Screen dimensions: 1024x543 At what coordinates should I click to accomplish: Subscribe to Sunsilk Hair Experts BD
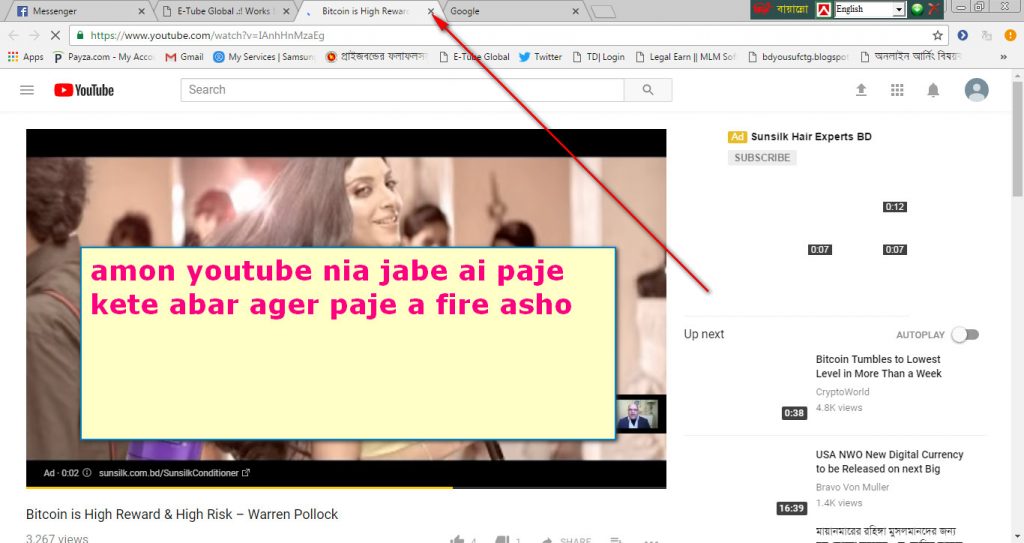pos(762,158)
